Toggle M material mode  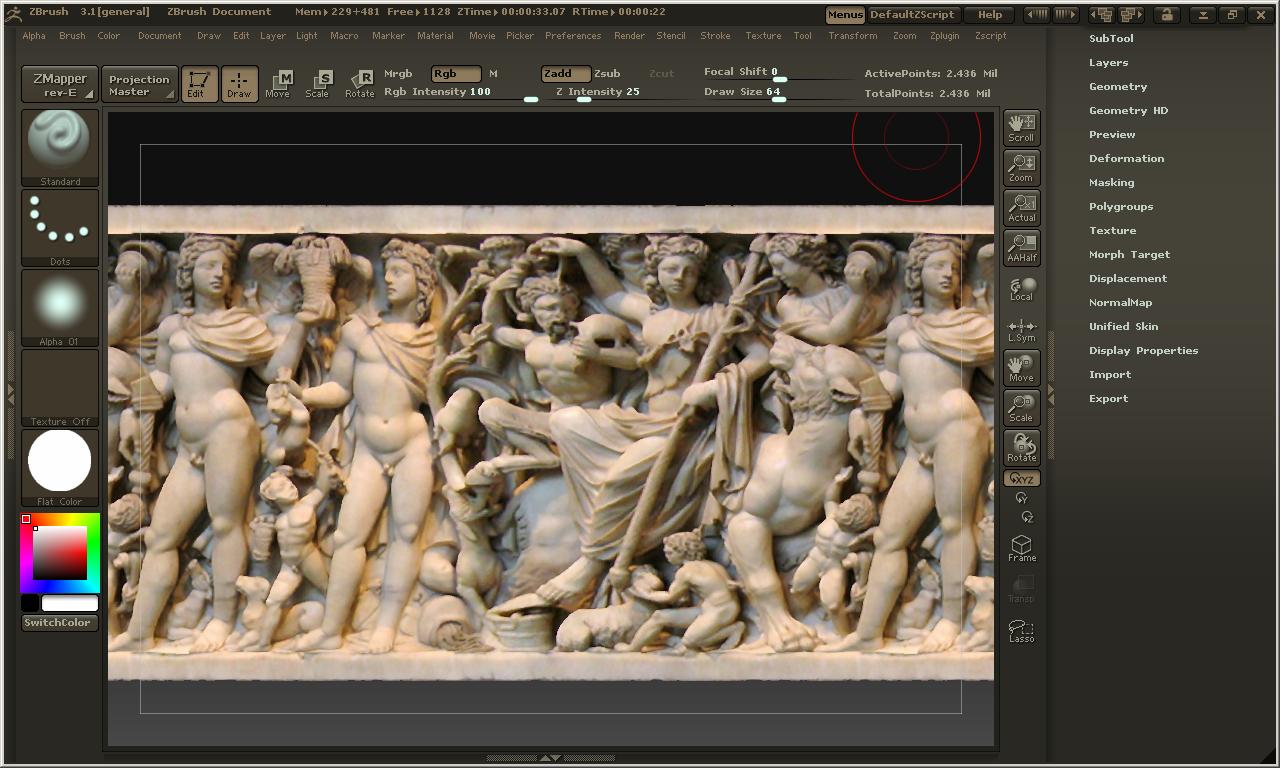[493, 74]
